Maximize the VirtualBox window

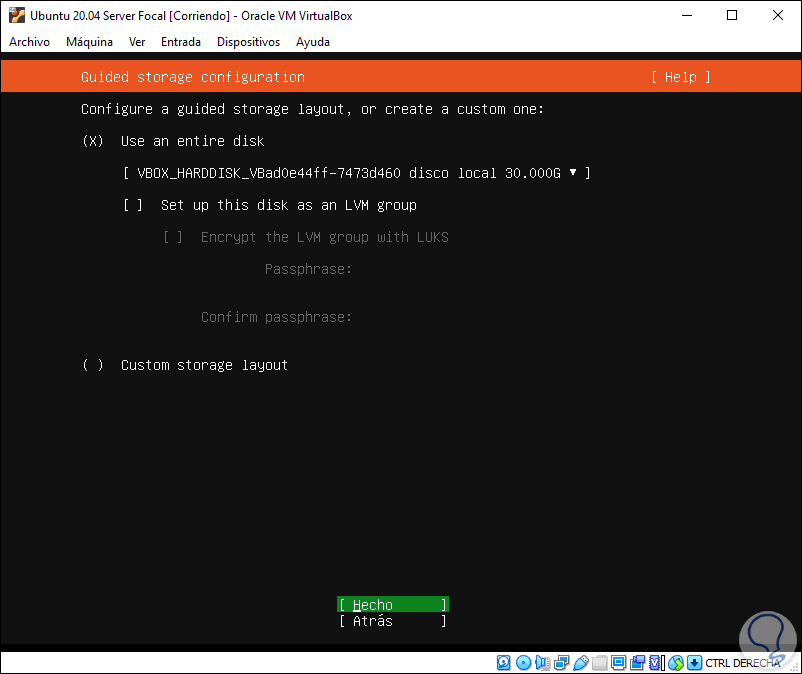click(x=732, y=15)
